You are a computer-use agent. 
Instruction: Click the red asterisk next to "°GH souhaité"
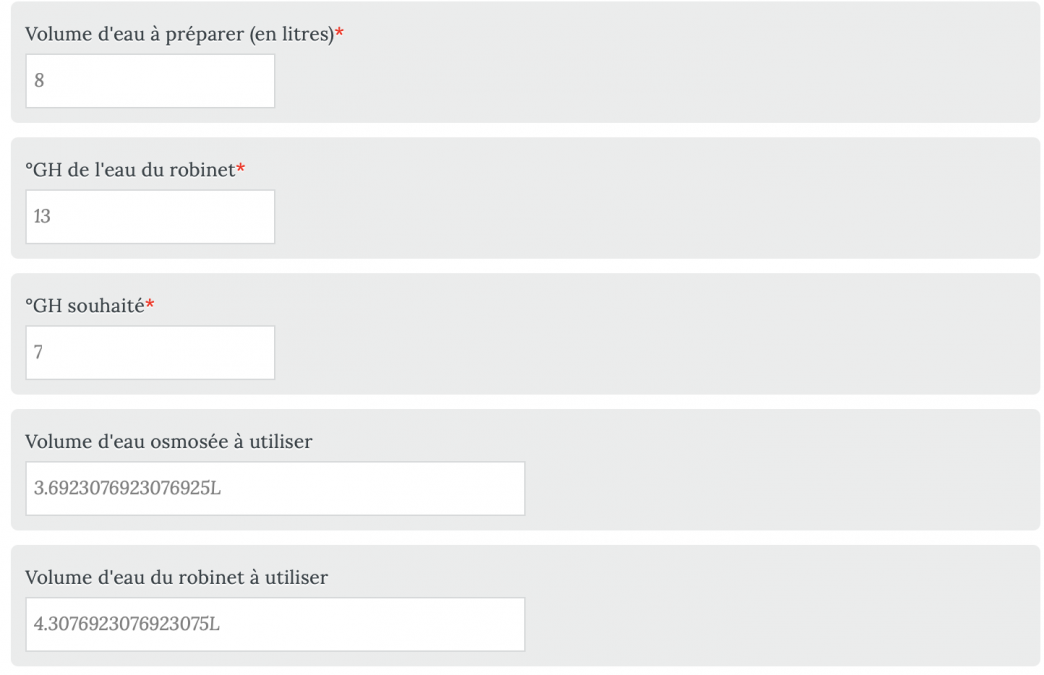150,304
